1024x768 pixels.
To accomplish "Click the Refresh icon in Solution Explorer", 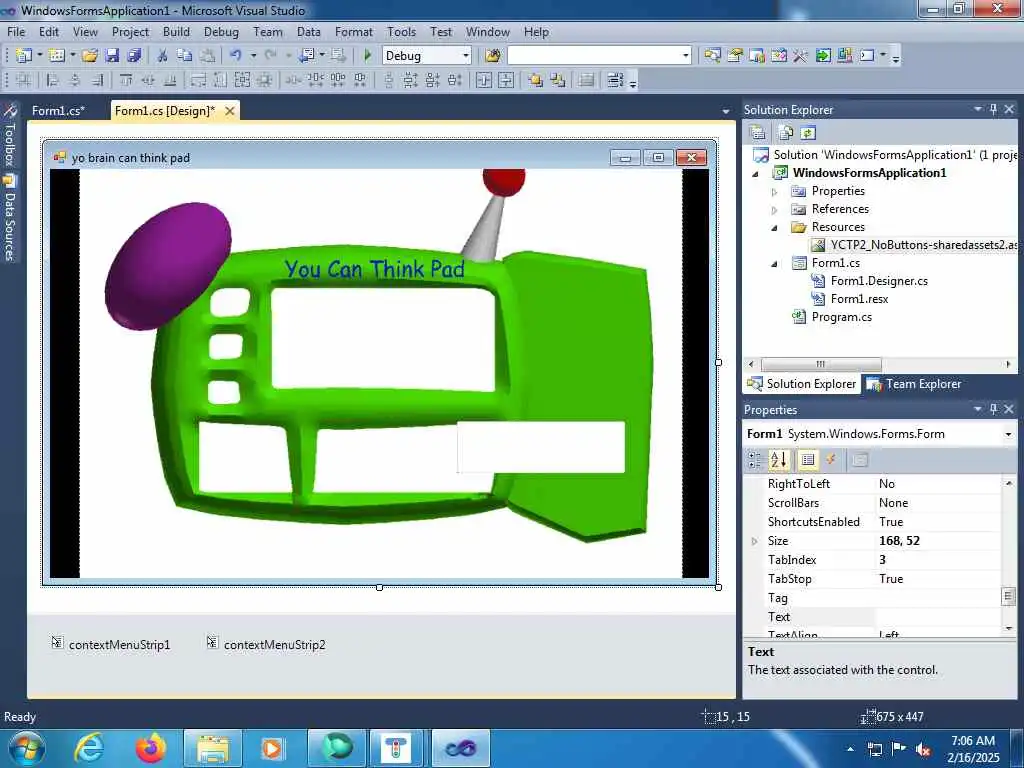I will coord(808,133).
